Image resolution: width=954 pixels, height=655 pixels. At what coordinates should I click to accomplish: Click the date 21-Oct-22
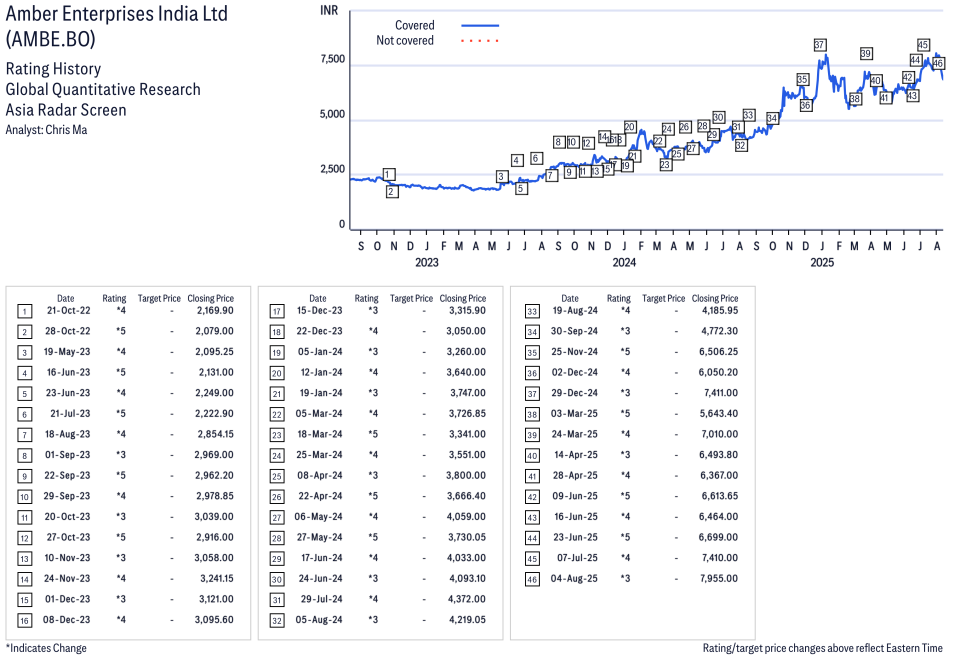69,311
